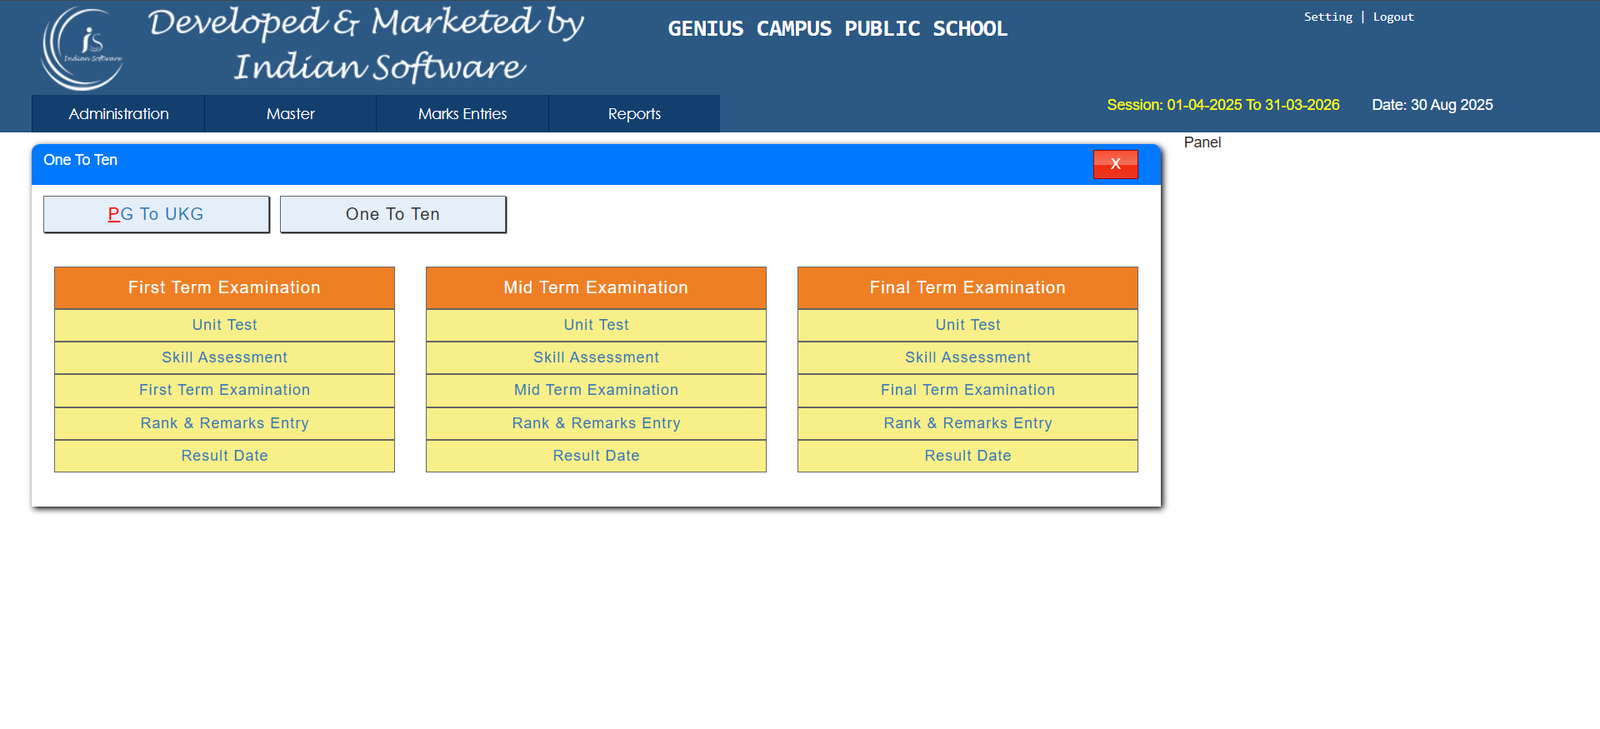
Task: Open the Setting link
Action: 1328,17
